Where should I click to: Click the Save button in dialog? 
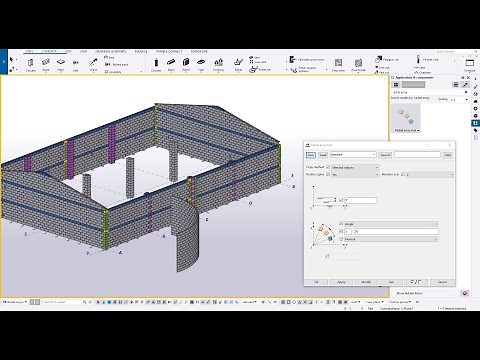[311, 155]
